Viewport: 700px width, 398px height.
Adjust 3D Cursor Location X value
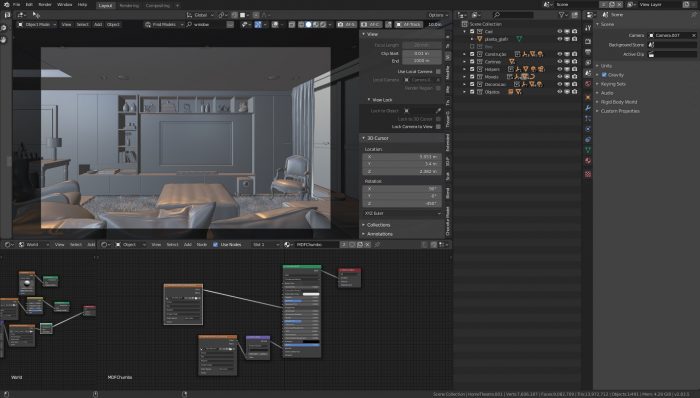(402, 157)
